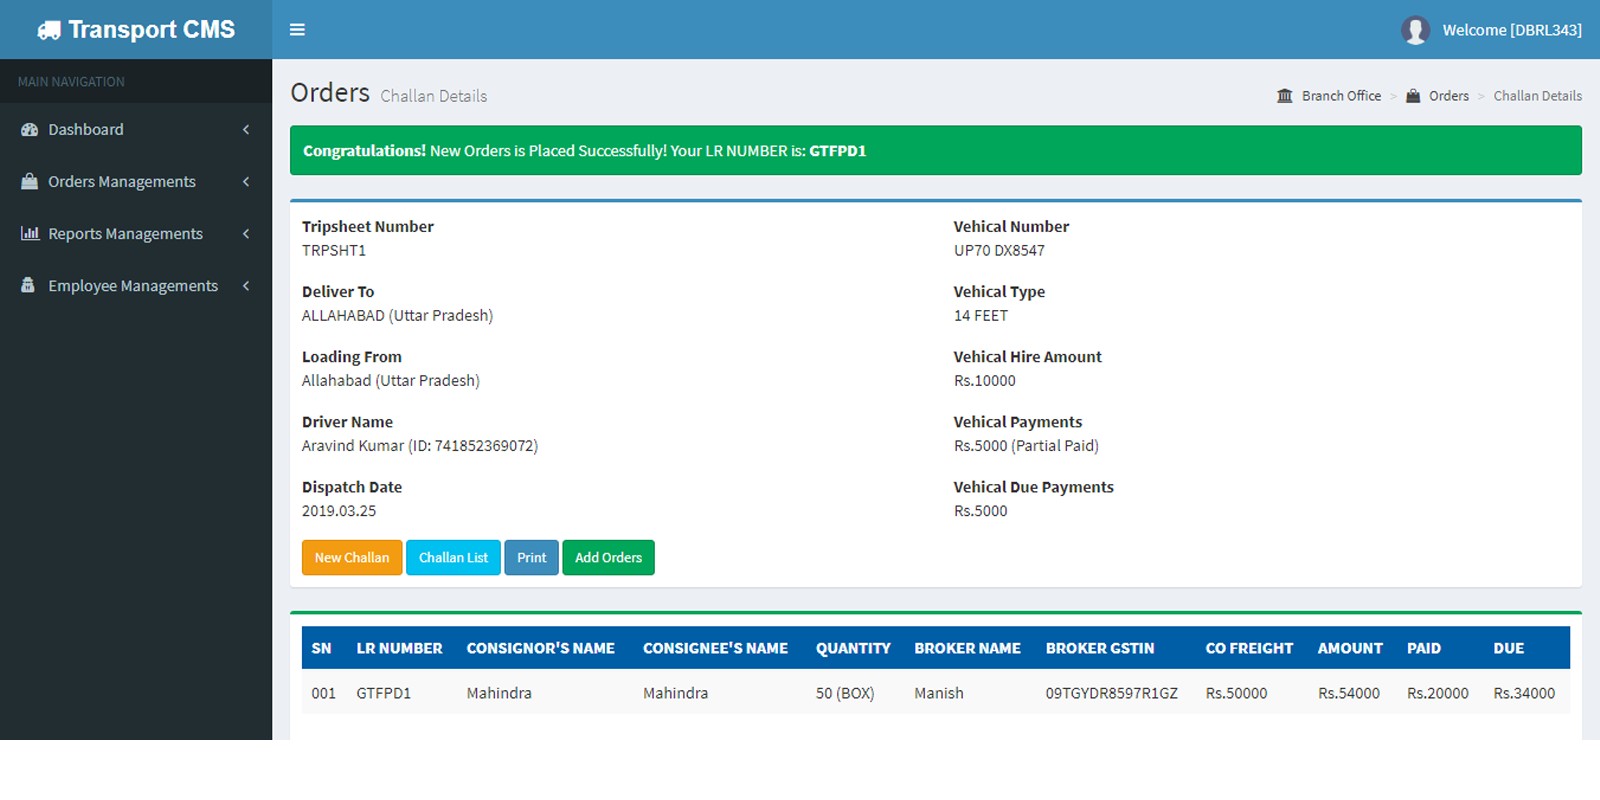Click the Branch Office building icon

point(1285,96)
